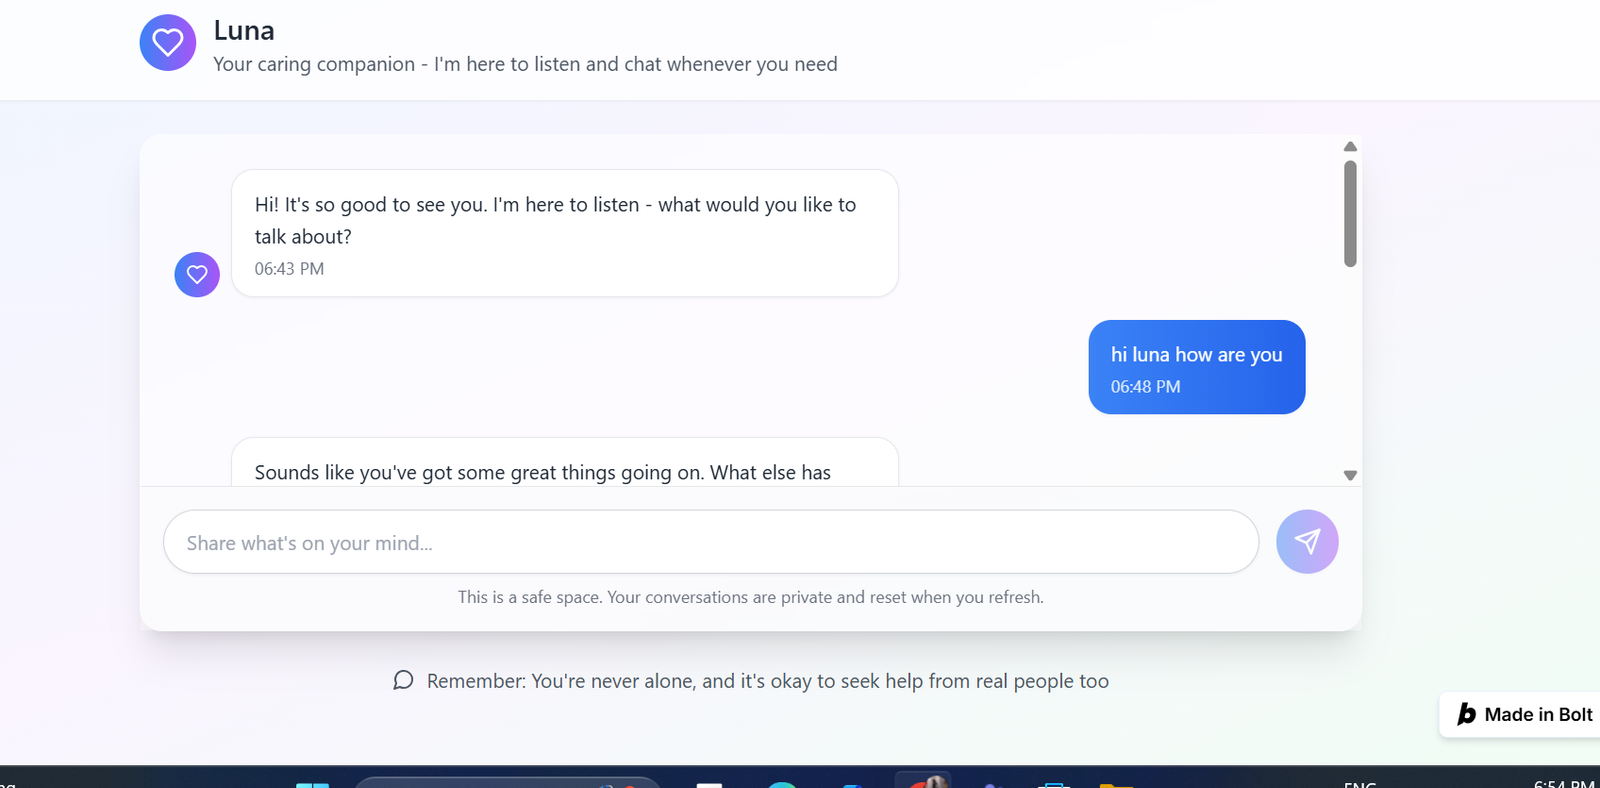
Task: Click the 06:48 PM timestamp in blue bubble
Action: tap(1145, 387)
